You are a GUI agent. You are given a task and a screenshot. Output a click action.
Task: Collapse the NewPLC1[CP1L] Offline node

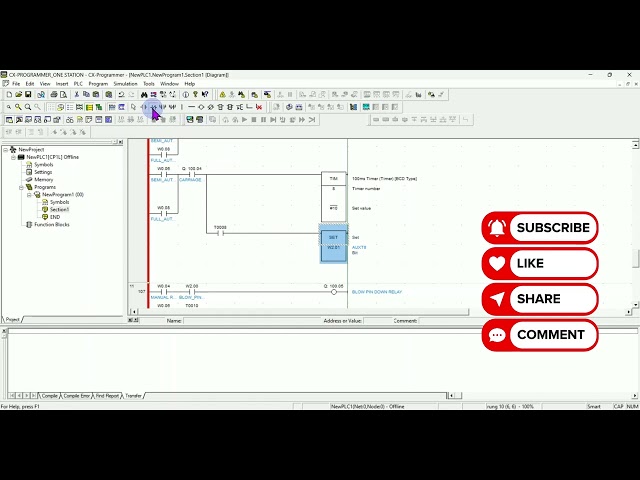tap(13, 157)
